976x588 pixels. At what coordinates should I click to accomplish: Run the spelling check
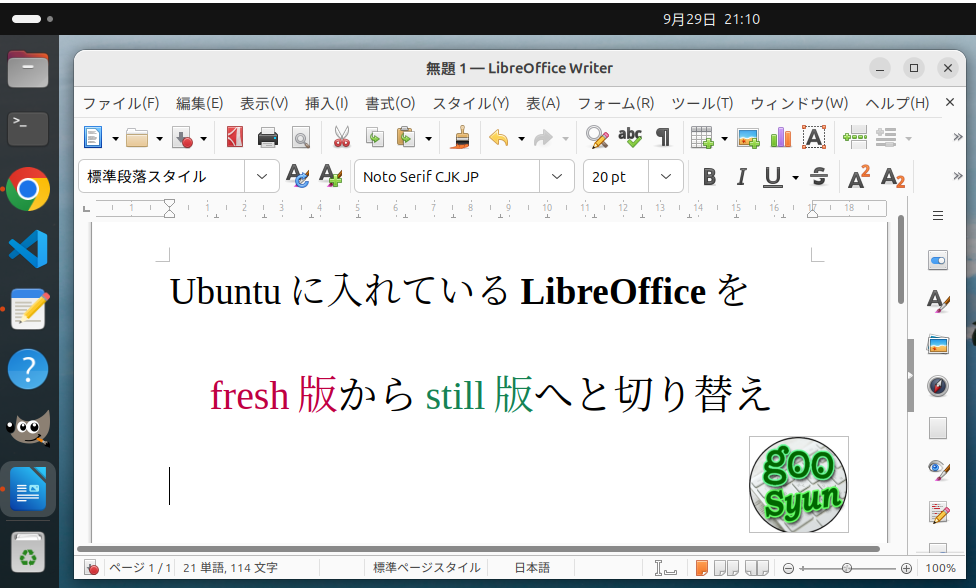pos(630,138)
